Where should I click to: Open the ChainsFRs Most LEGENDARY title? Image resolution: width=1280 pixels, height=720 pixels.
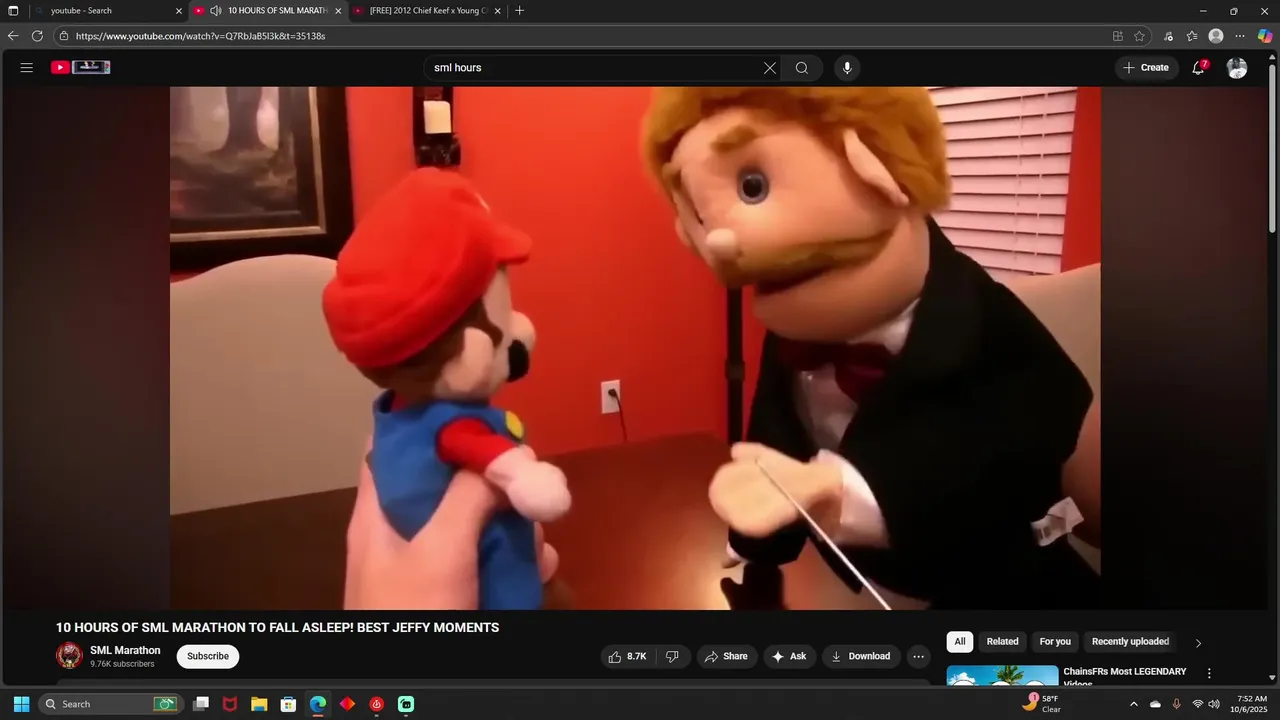[x=1125, y=677]
